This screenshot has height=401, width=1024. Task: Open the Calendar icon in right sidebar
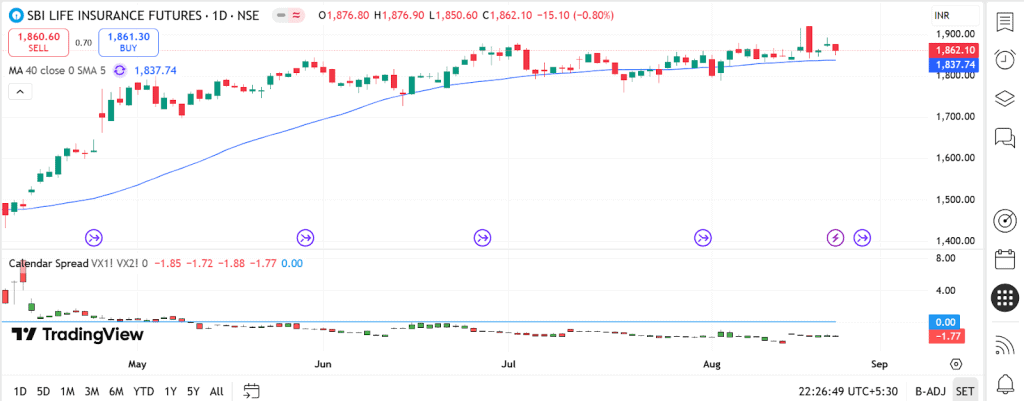tap(1004, 259)
